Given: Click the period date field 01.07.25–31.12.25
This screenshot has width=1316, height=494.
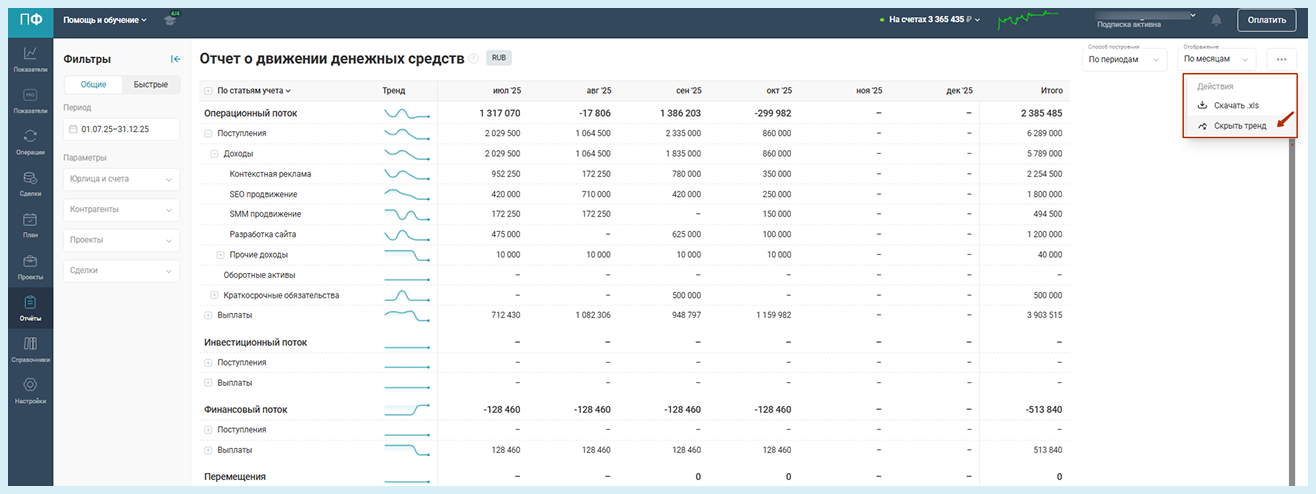Looking at the screenshot, I should tap(120, 129).
